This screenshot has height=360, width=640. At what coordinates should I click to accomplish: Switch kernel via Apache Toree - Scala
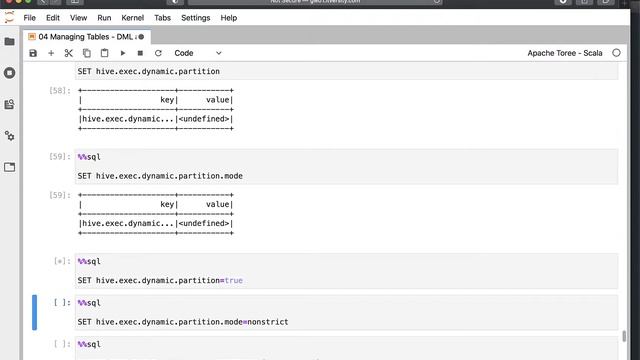tap(565, 53)
